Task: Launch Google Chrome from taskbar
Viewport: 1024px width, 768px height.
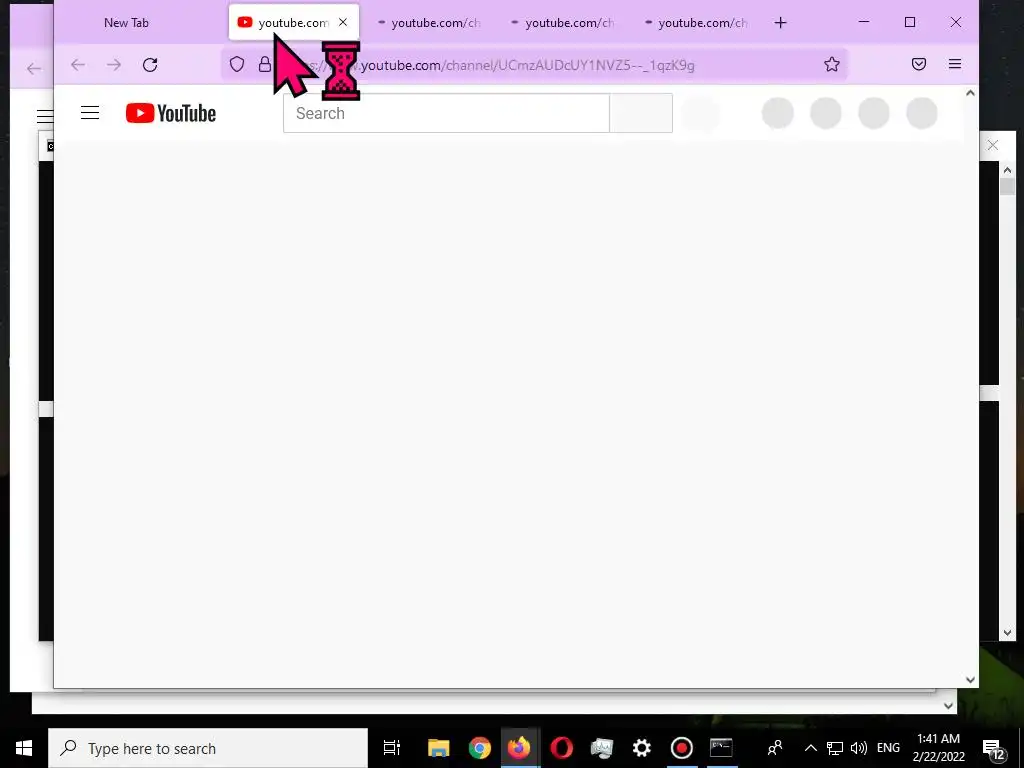Action: coord(479,748)
